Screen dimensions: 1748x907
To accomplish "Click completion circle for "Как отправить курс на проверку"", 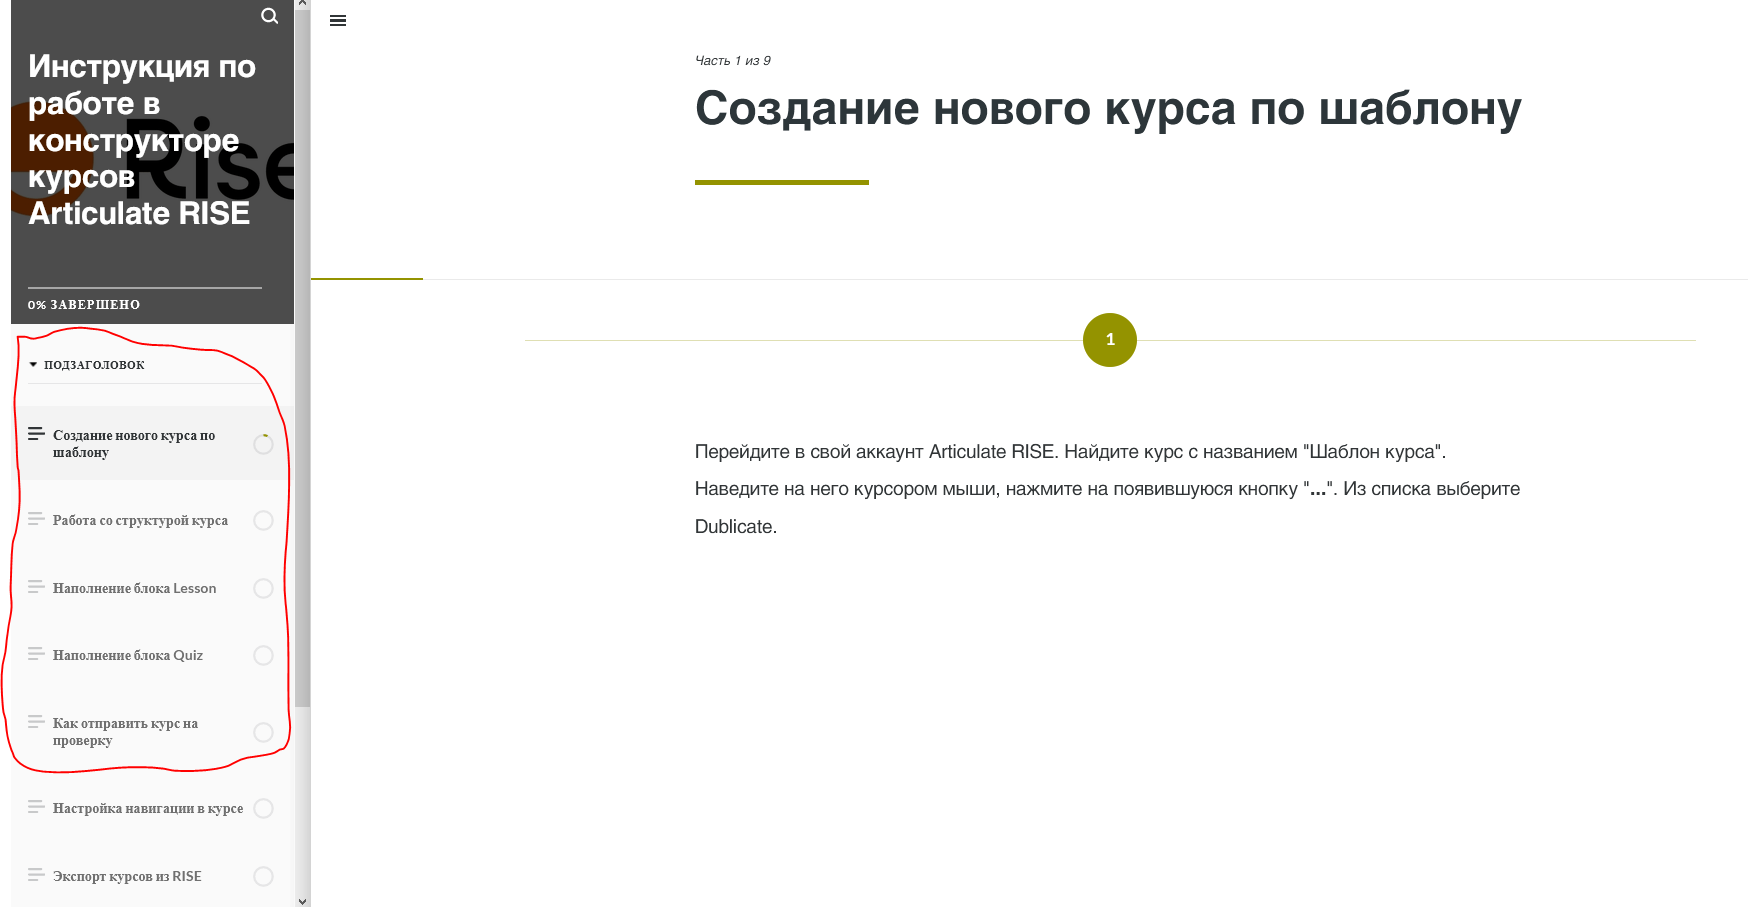I will pyautogui.click(x=263, y=732).
